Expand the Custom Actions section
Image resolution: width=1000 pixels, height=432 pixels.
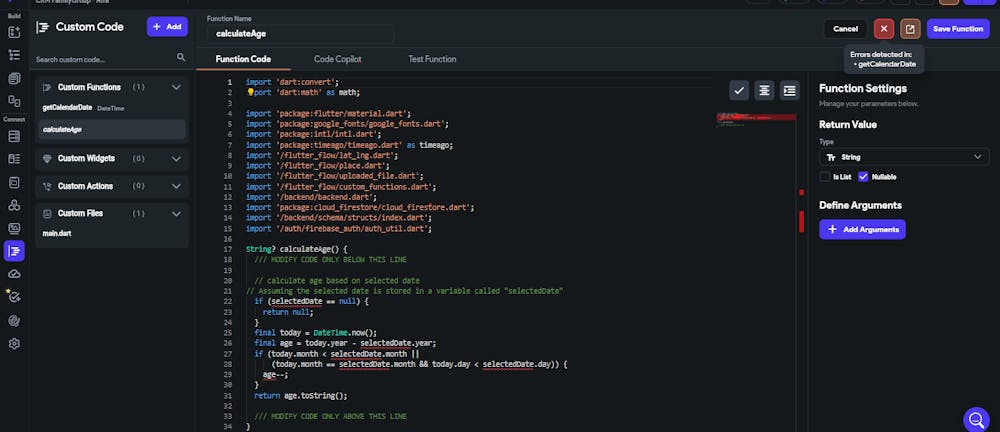176,186
